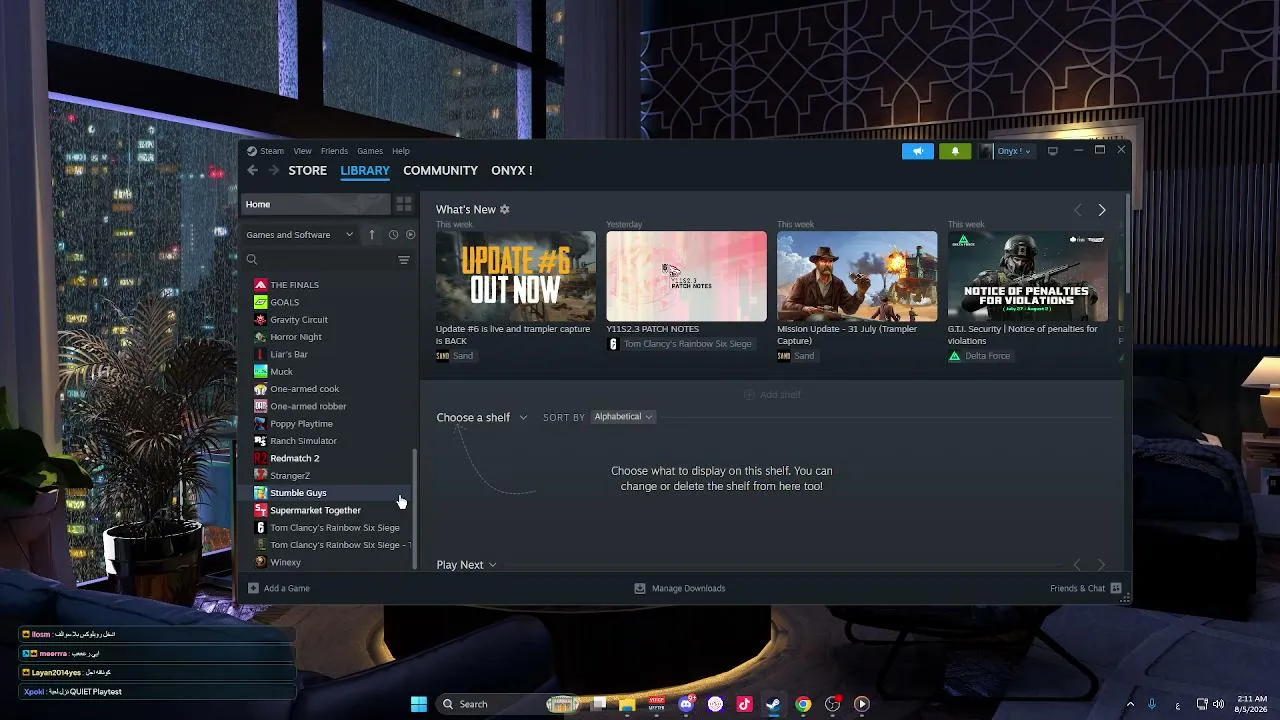Image resolution: width=1280 pixels, height=720 pixels.
Task: Go back with the Steam back arrow
Action: pos(252,170)
